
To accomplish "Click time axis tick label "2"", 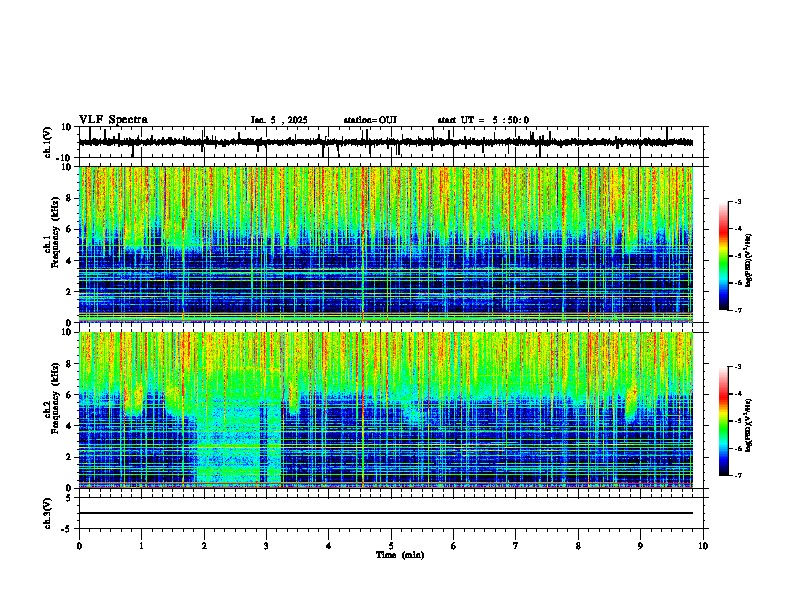I will [x=204, y=546].
